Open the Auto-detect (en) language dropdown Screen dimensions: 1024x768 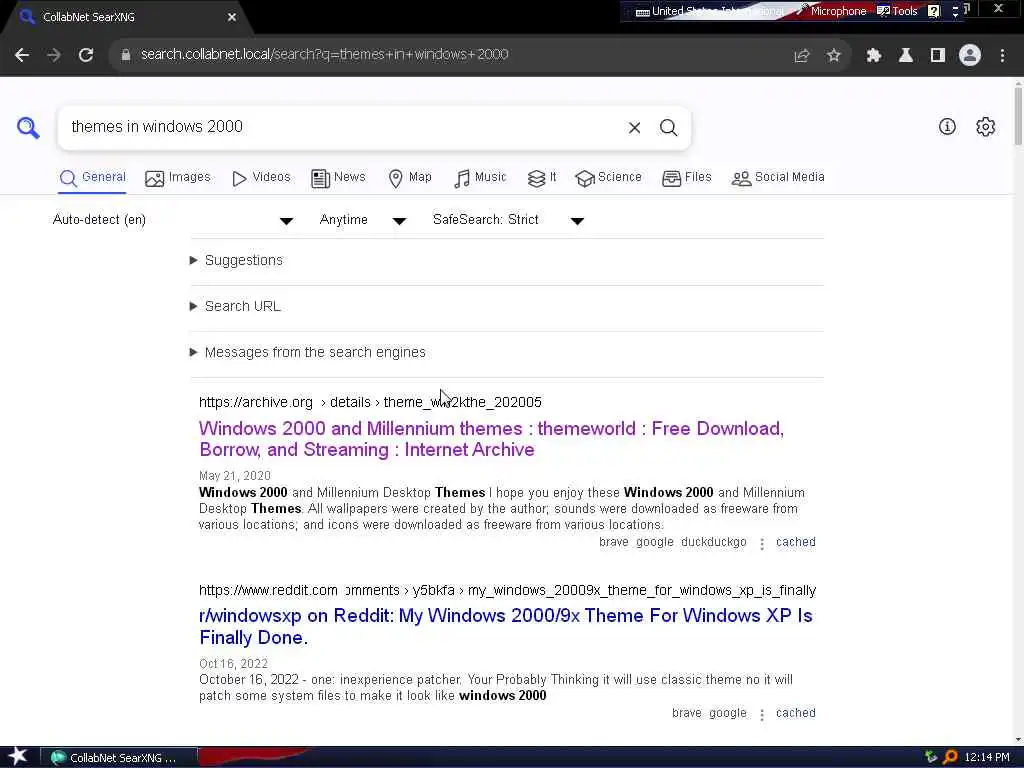(173, 220)
